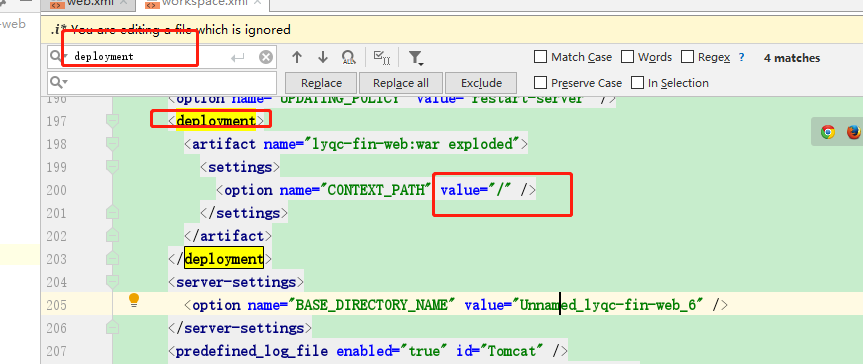Click closing deployment tag on line 203

pyautogui.click(x=224, y=259)
